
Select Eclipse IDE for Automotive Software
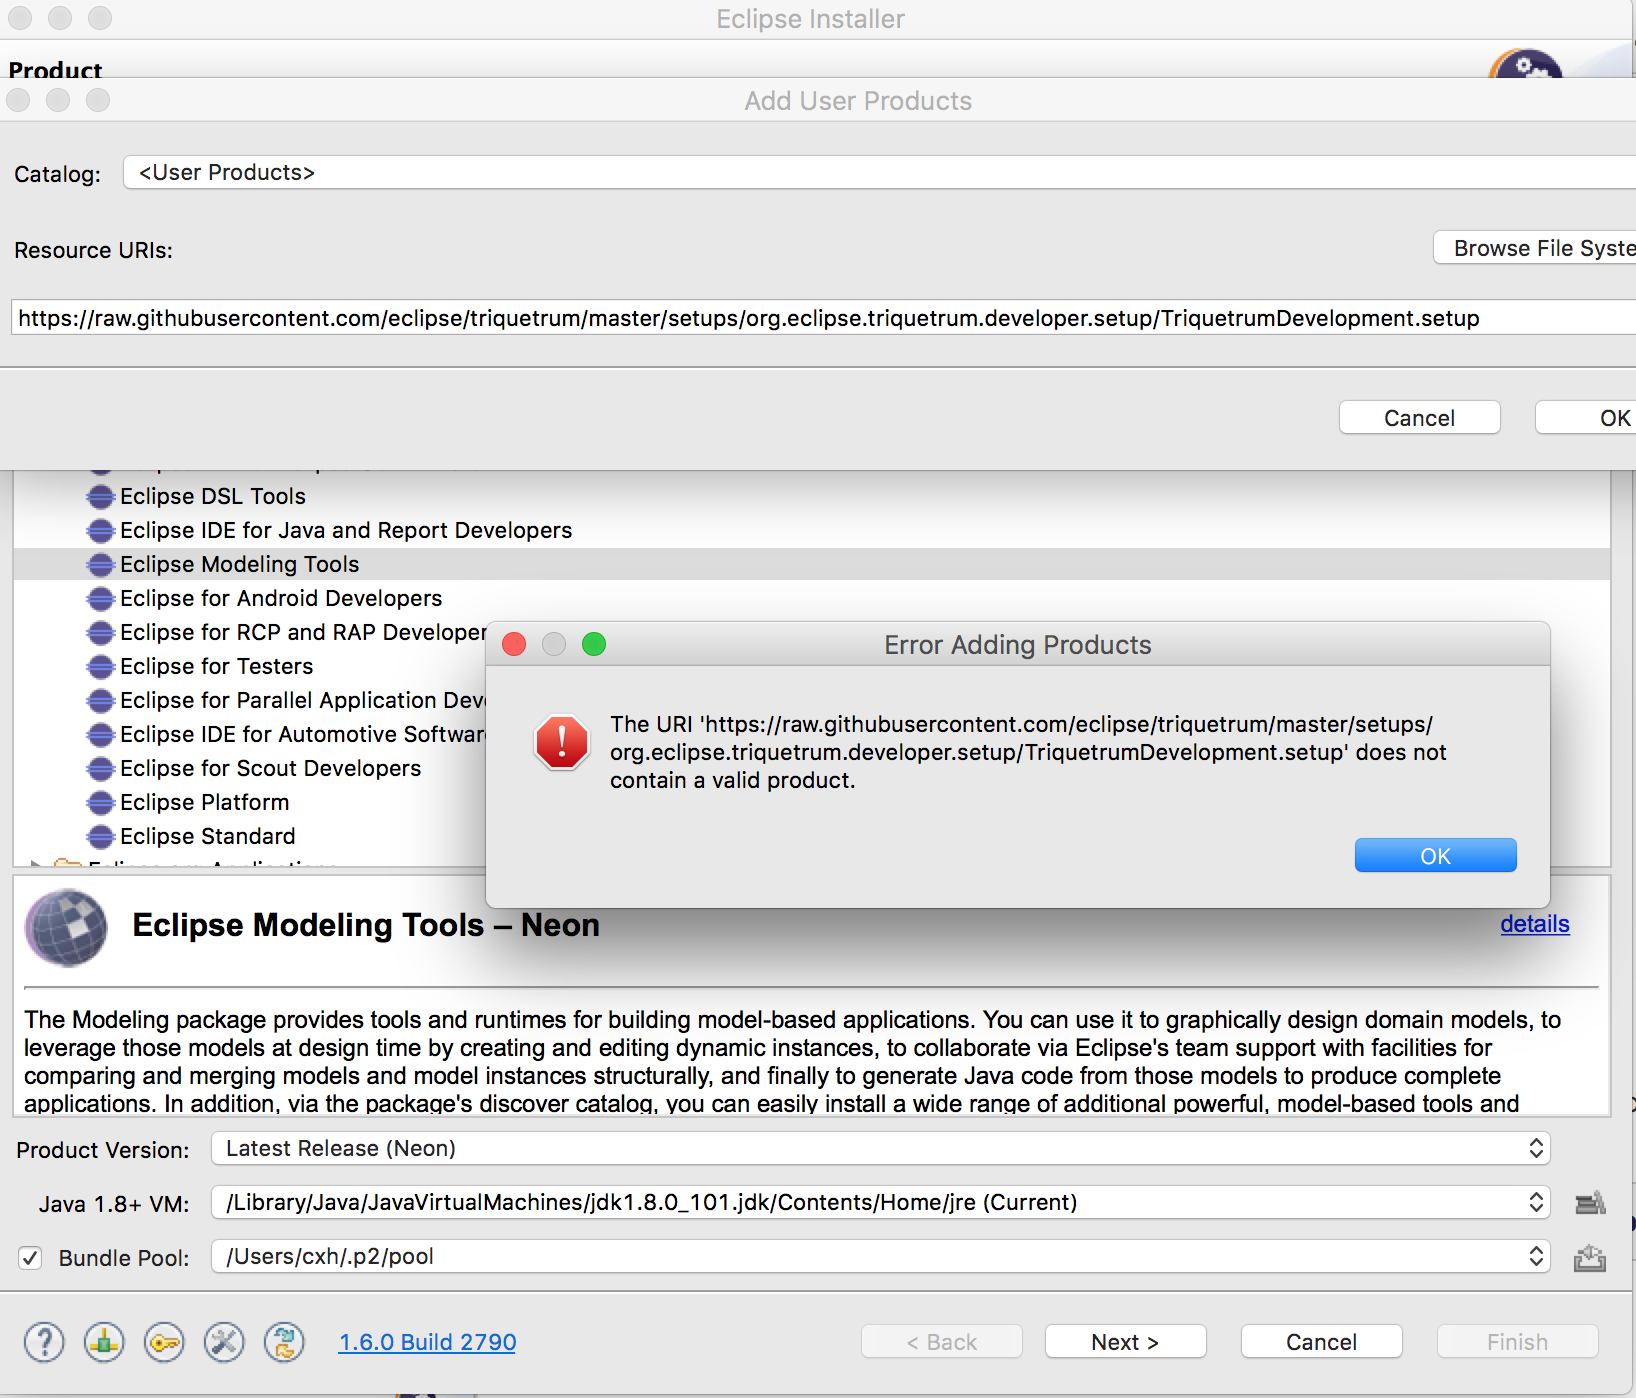(303, 734)
